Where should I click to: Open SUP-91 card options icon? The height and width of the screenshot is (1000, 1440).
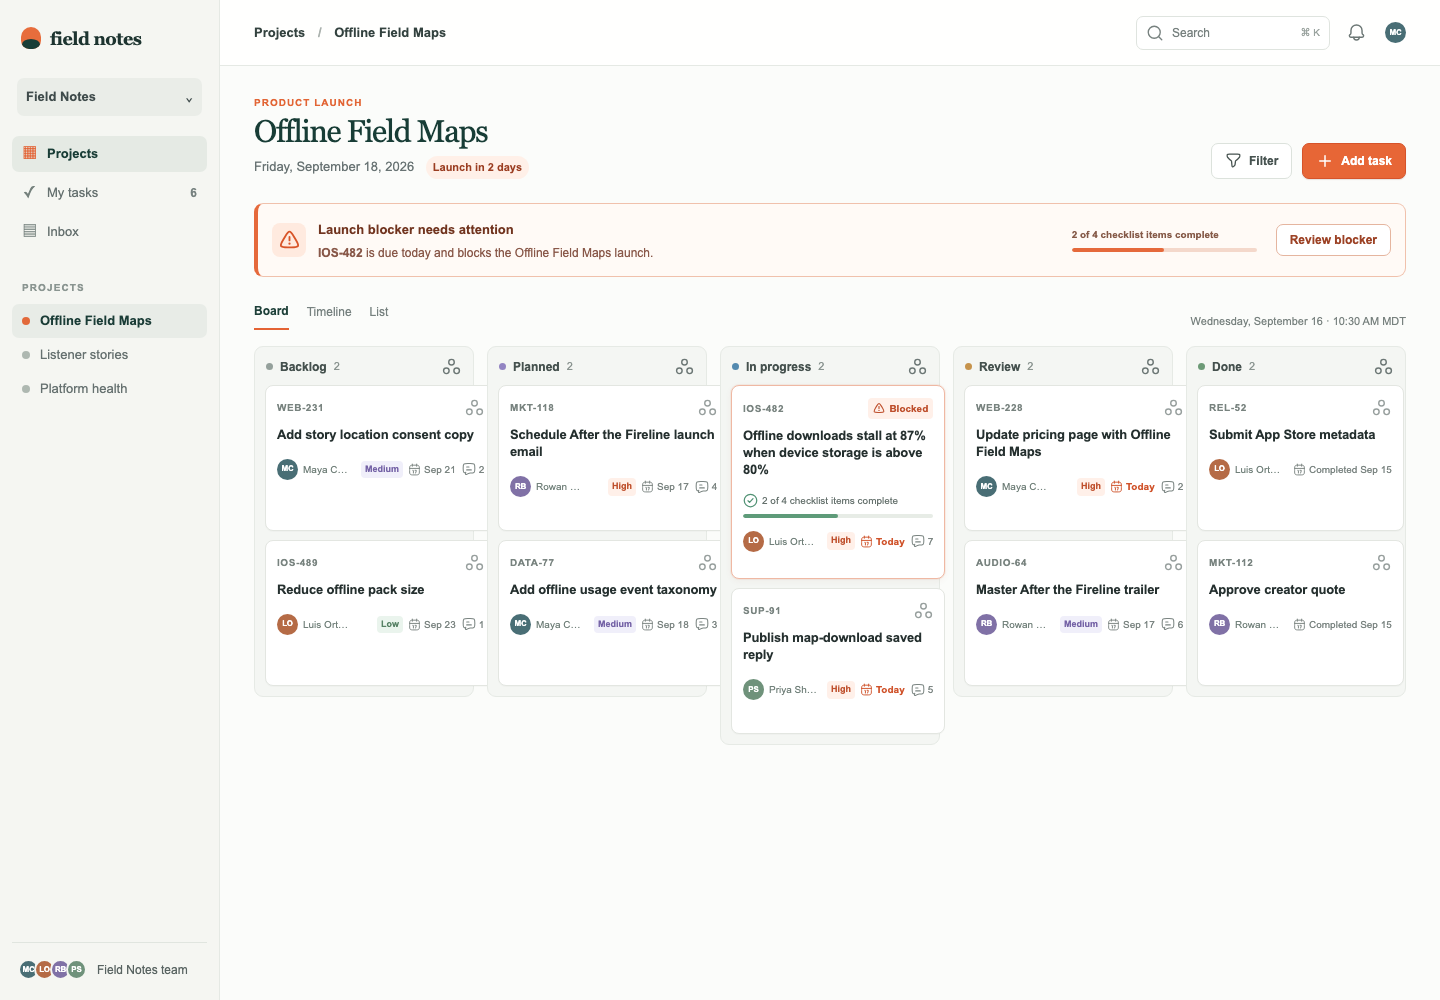pos(923,611)
